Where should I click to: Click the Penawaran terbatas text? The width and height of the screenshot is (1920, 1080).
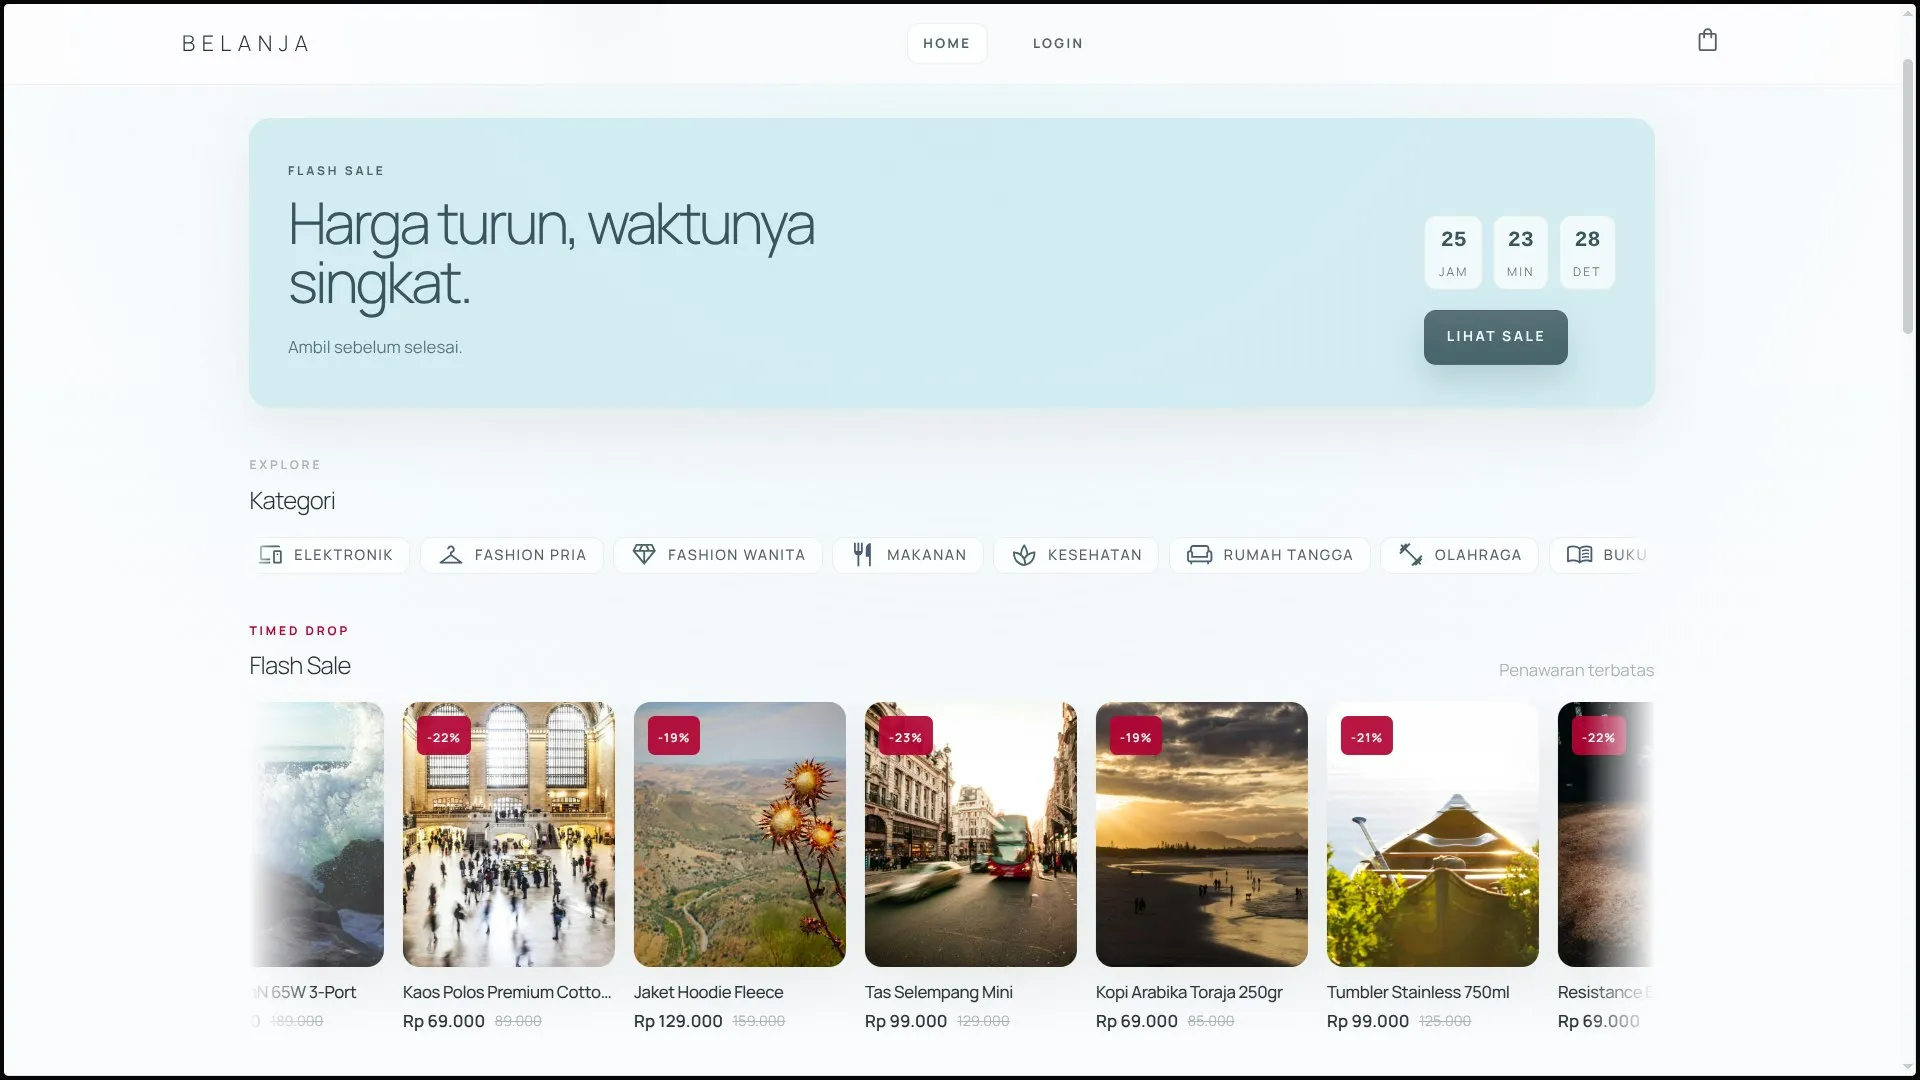pos(1576,670)
